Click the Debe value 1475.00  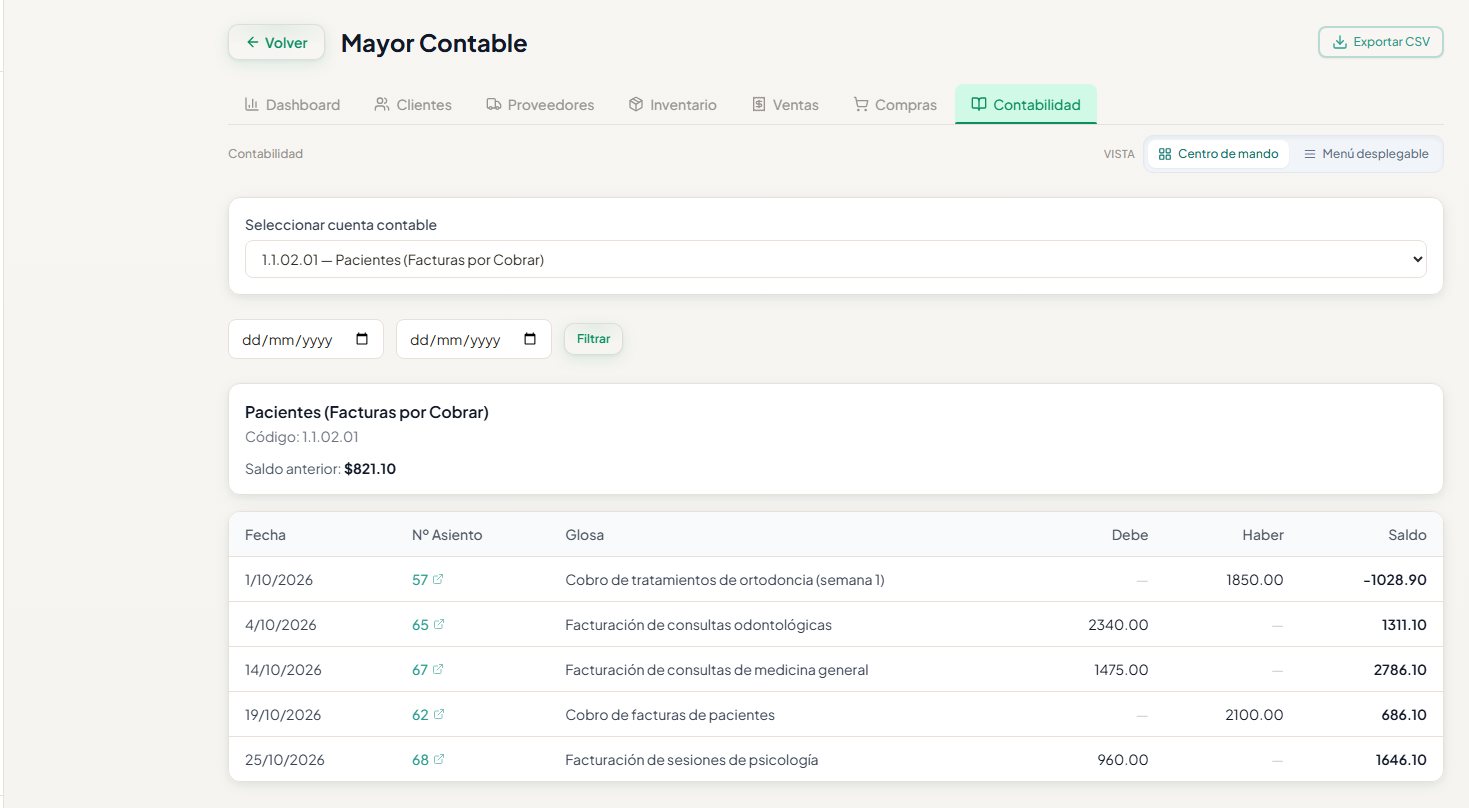click(1121, 669)
